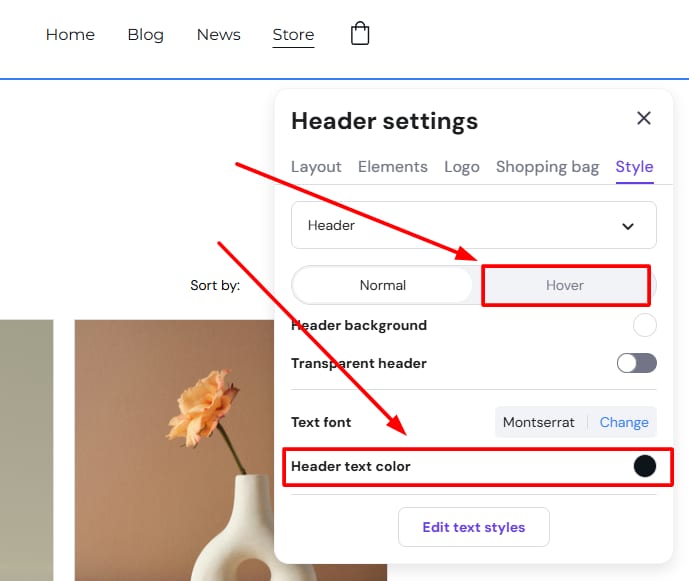Viewport: 689px width, 581px height.
Task: Close the Header settings panel
Action: pyautogui.click(x=644, y=118)
